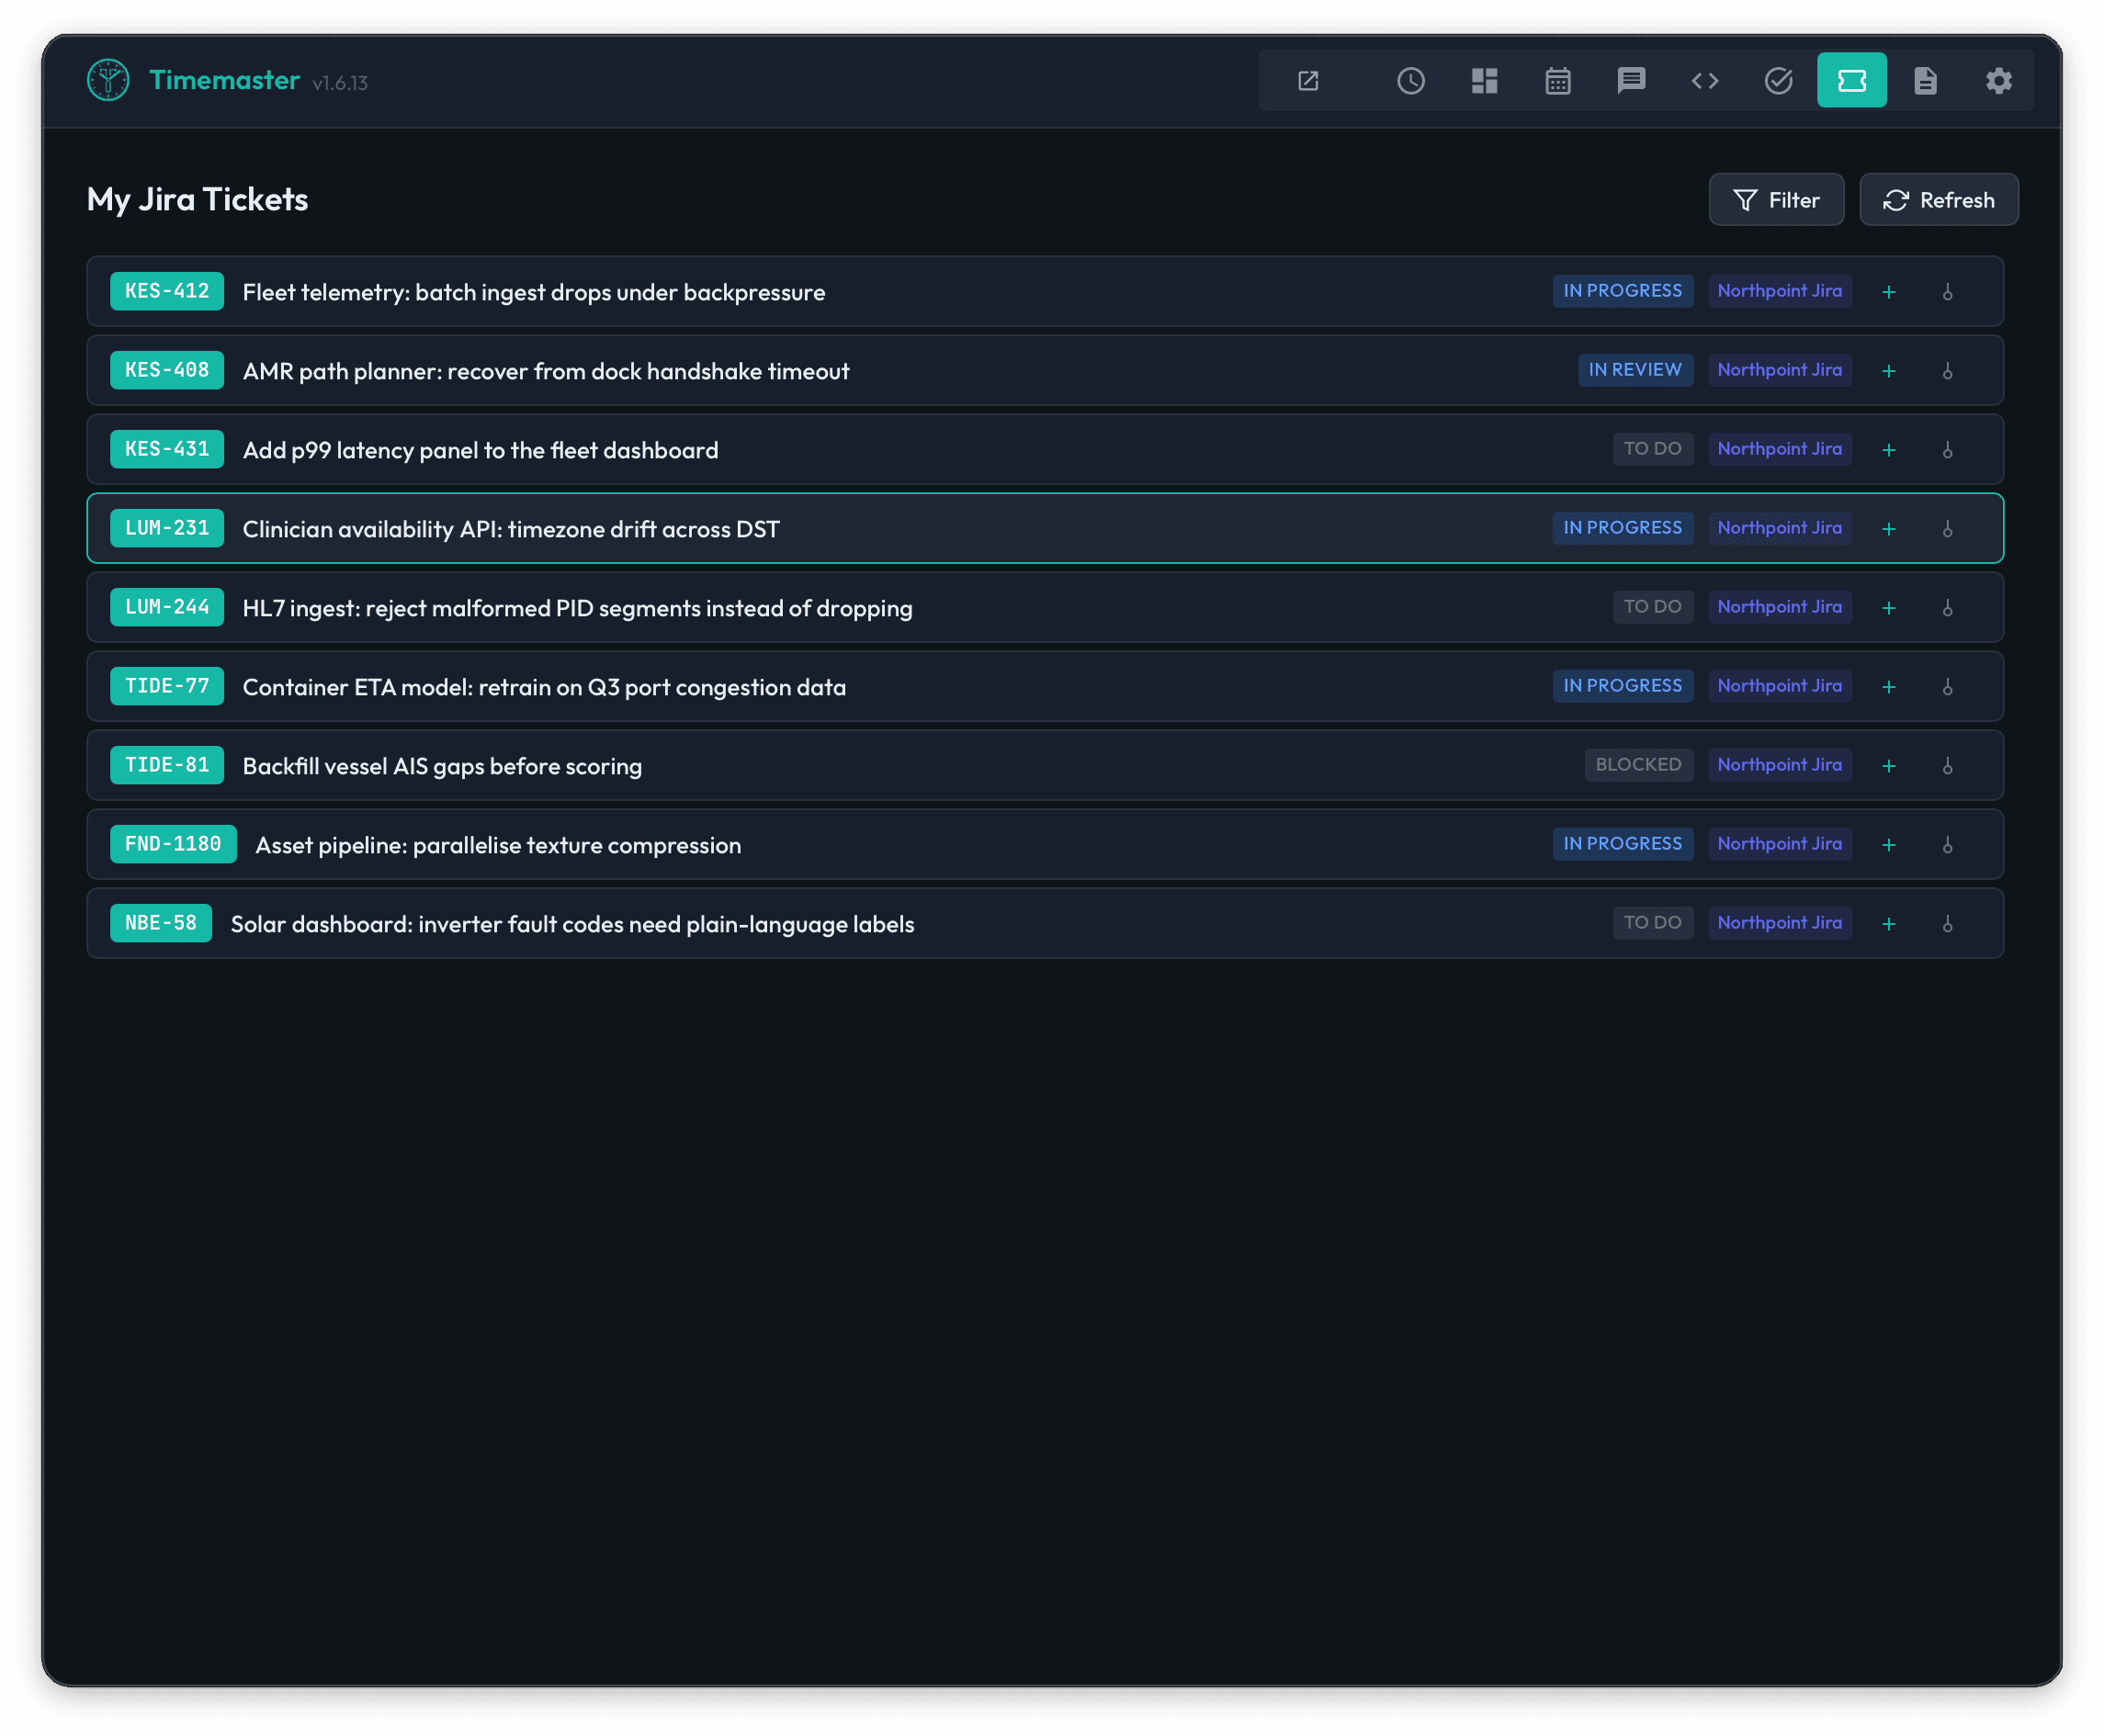The height and width of the screenshot is (1736, 2104).
Task: Click the FND-1180 ticket key badge
Action: [x=173, y=844]
